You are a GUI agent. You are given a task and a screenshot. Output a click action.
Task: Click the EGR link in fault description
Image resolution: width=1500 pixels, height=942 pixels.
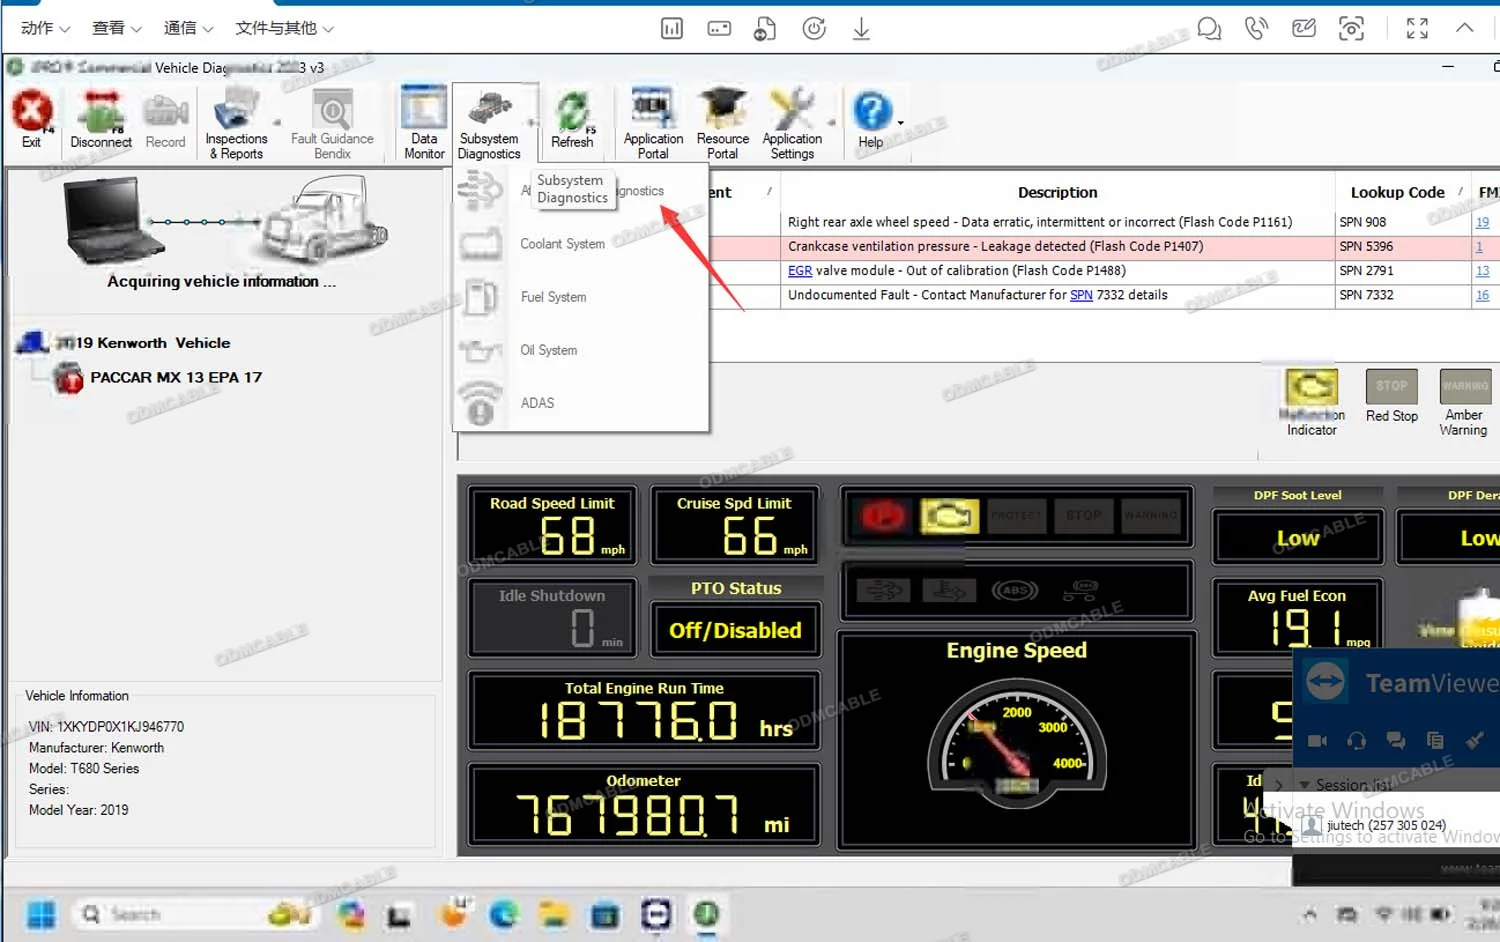tap(800, 271)
